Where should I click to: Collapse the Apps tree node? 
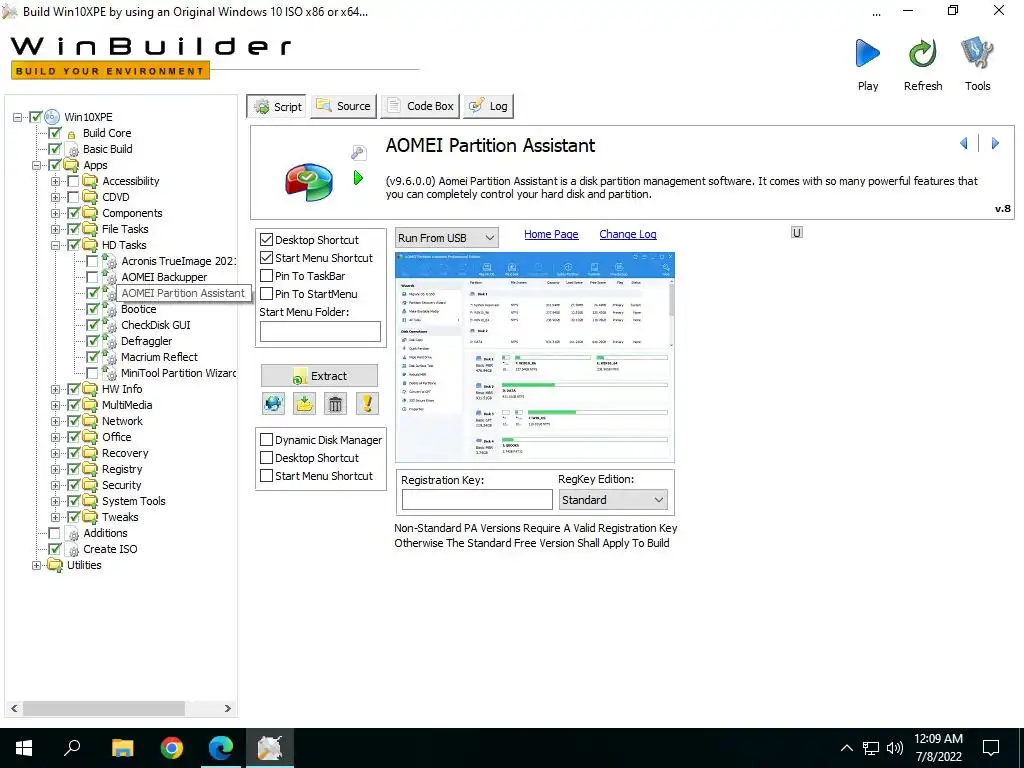click(37, 165)
